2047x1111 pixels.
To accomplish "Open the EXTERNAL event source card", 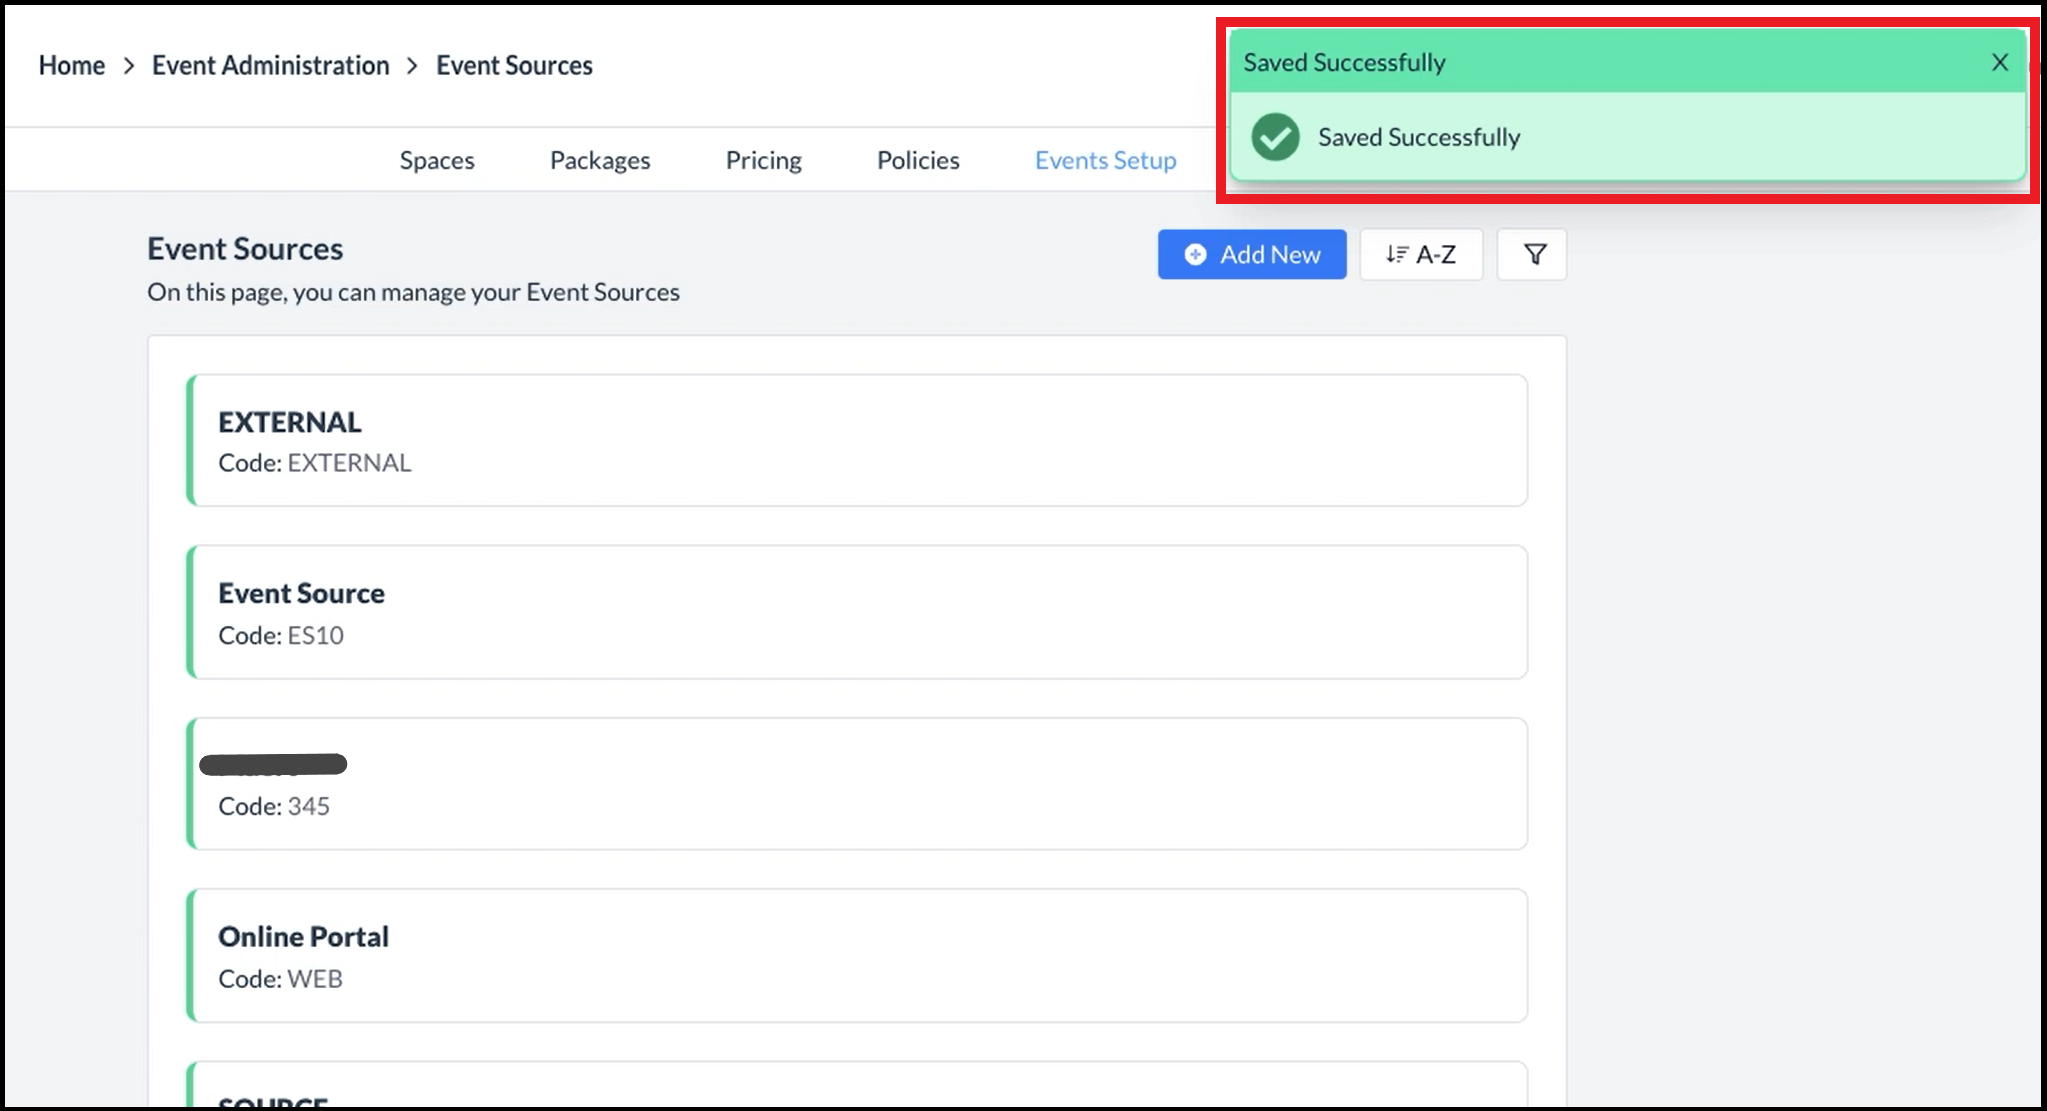I will coord(857,441).
